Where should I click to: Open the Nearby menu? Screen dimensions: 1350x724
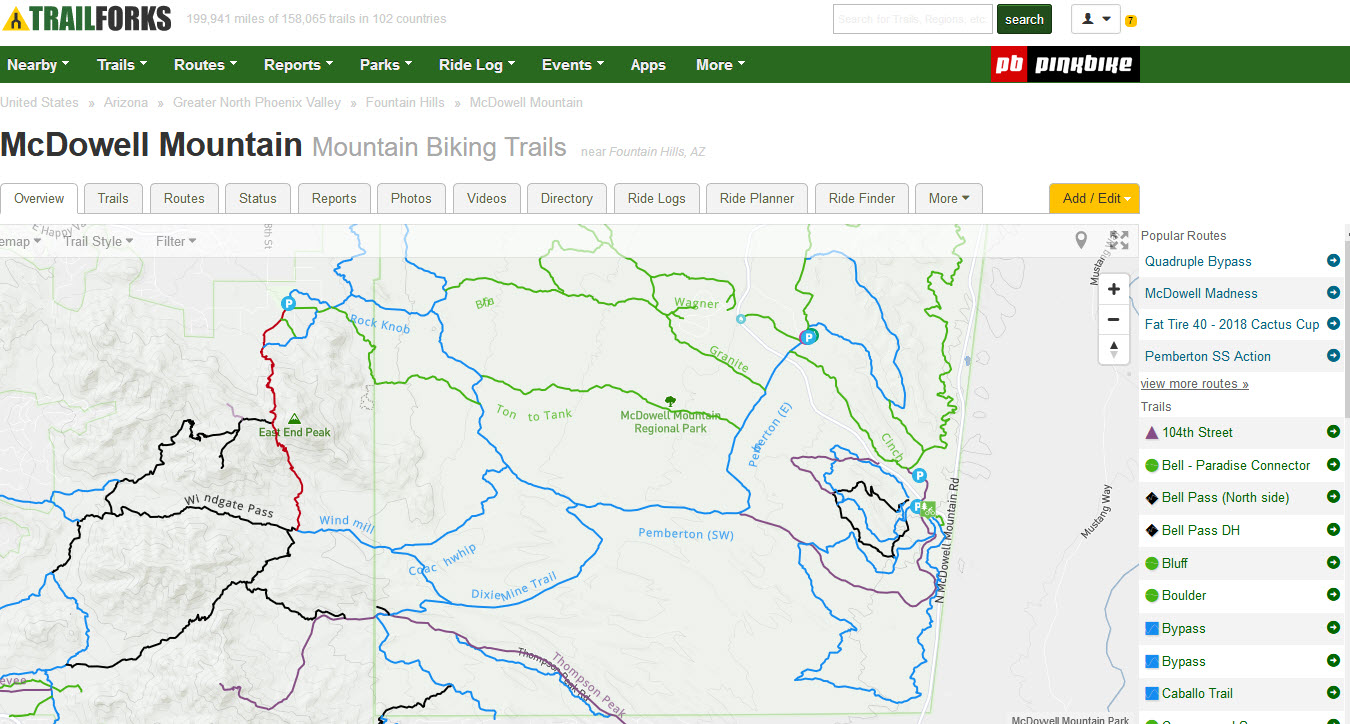tap(38, 65)
